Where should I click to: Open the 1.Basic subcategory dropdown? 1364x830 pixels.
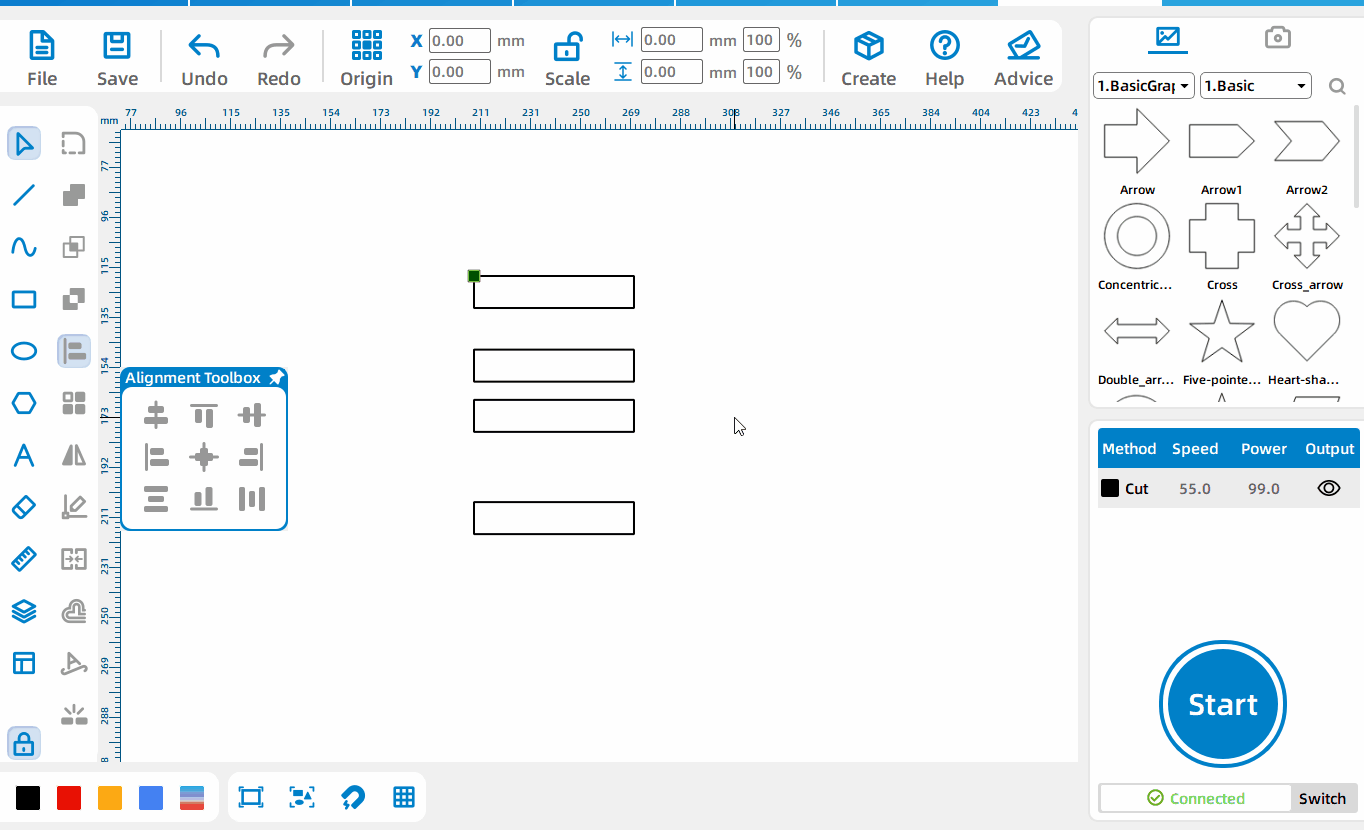(x=1256, y=86)
